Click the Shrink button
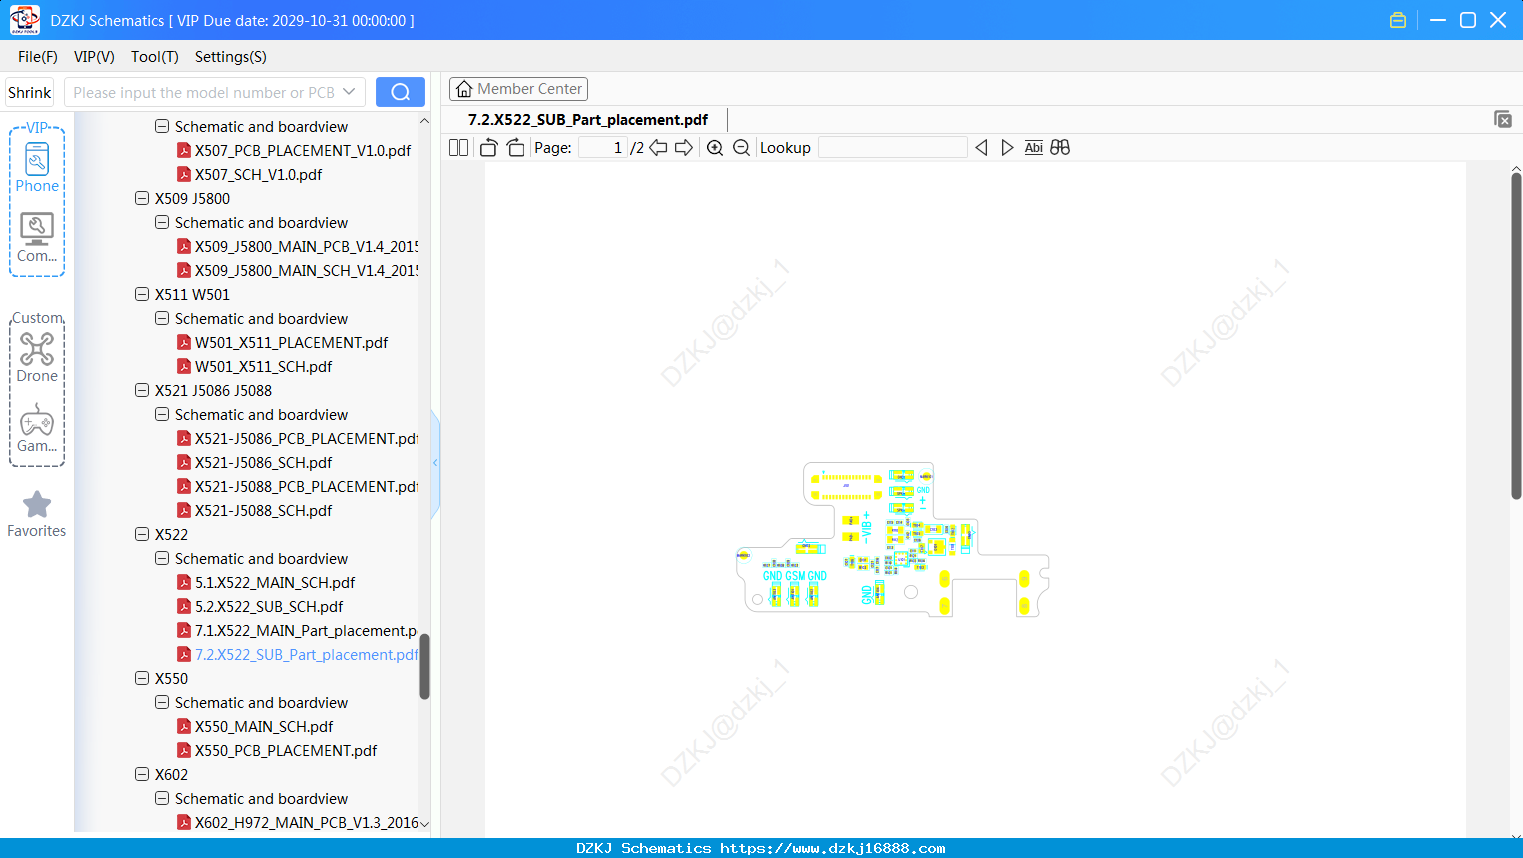 click(30, 92)
